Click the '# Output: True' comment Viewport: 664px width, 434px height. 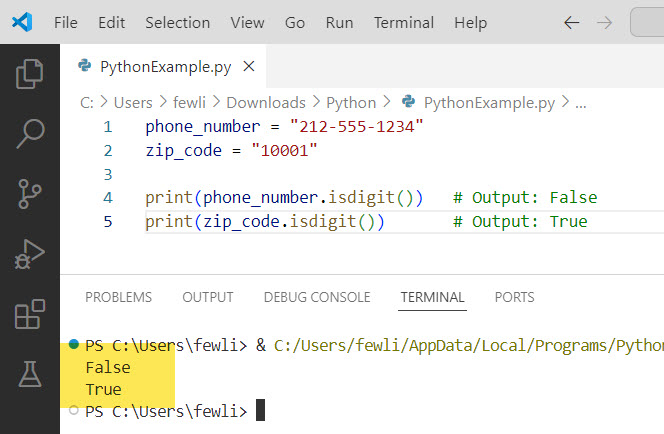click(x=520, y=222)
